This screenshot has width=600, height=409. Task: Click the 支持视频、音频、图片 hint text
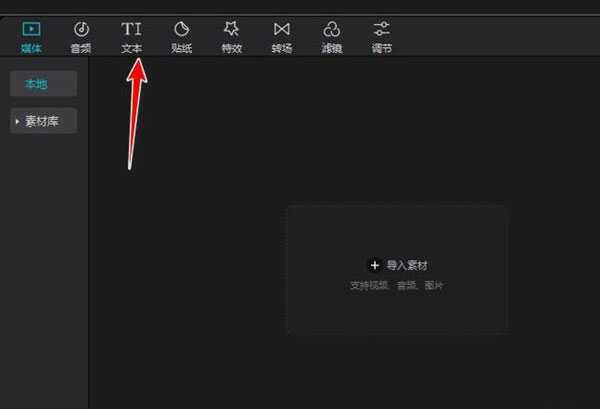396,285
